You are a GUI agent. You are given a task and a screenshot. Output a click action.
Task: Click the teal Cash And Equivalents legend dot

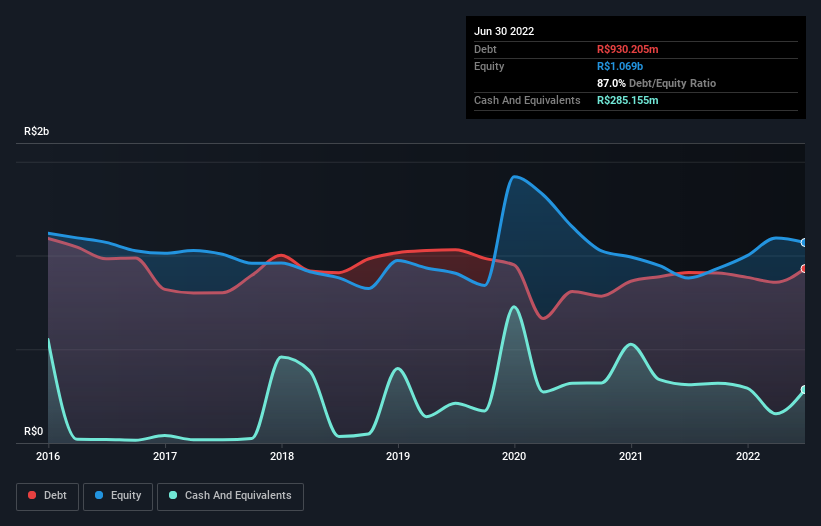tap(173, 495)
